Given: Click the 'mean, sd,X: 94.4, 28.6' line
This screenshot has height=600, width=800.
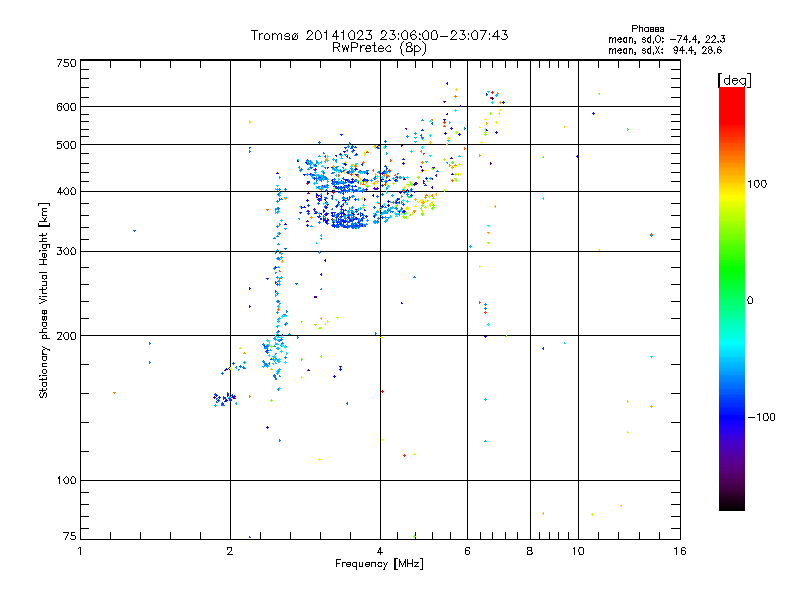Looking at the screenshot, I should [x=665, y=50].
